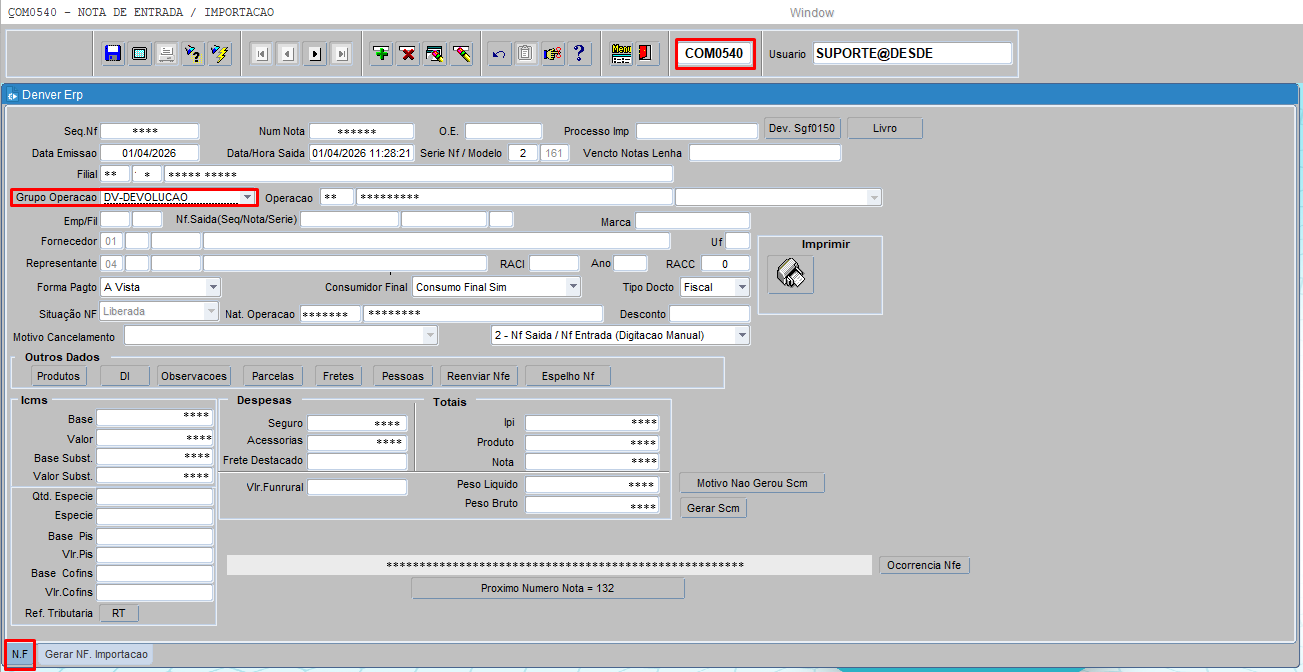
Task: Click the undo arrow toolbar icon
Action: (500, 54)
